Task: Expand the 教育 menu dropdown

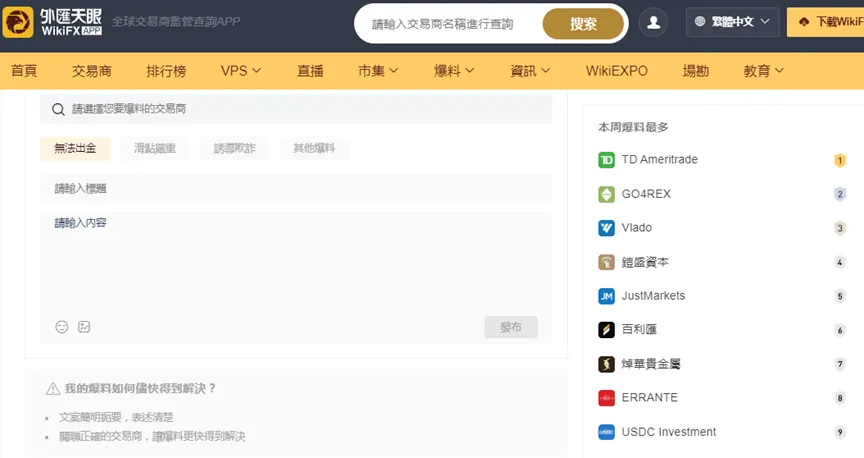Action: [763, 71]
